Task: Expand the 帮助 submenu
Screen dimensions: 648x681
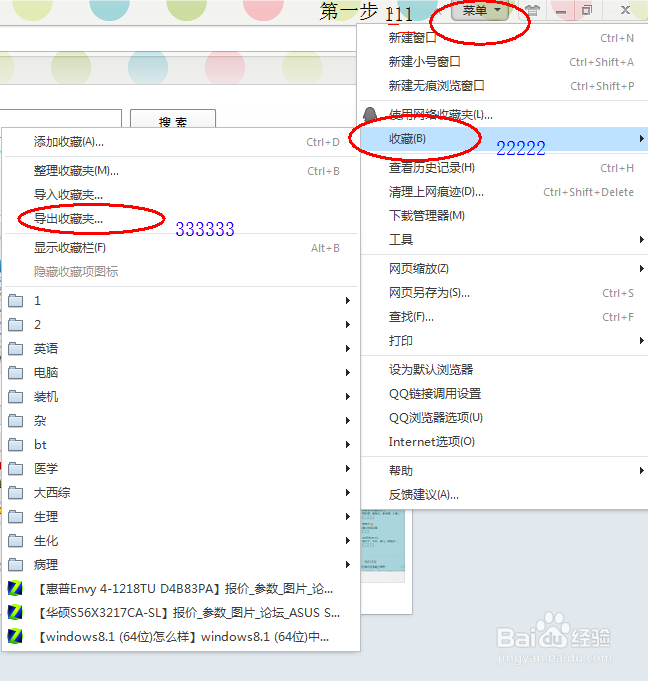Action: 401,471
